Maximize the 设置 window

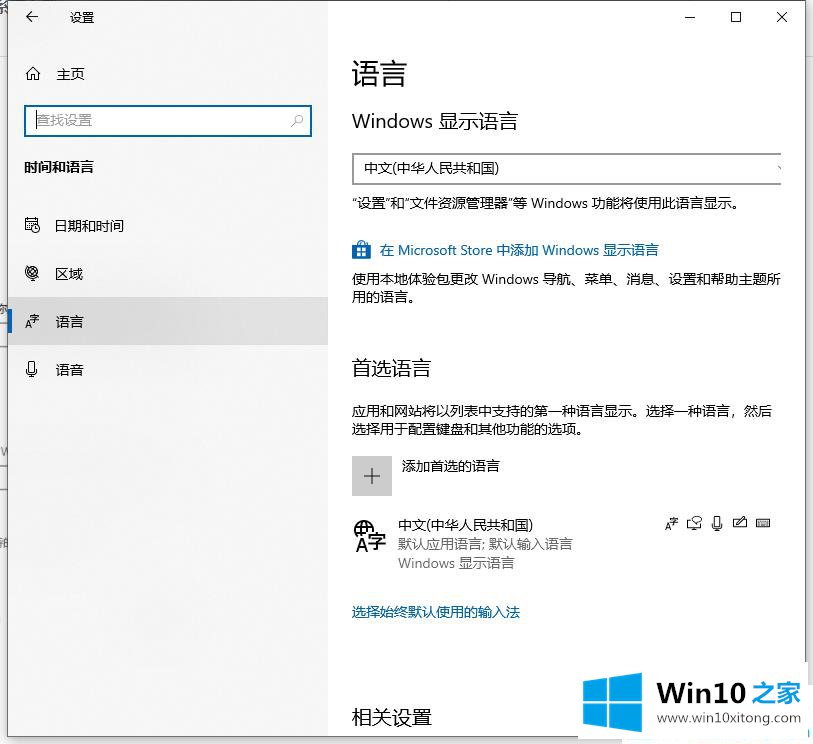click(736, 17)
